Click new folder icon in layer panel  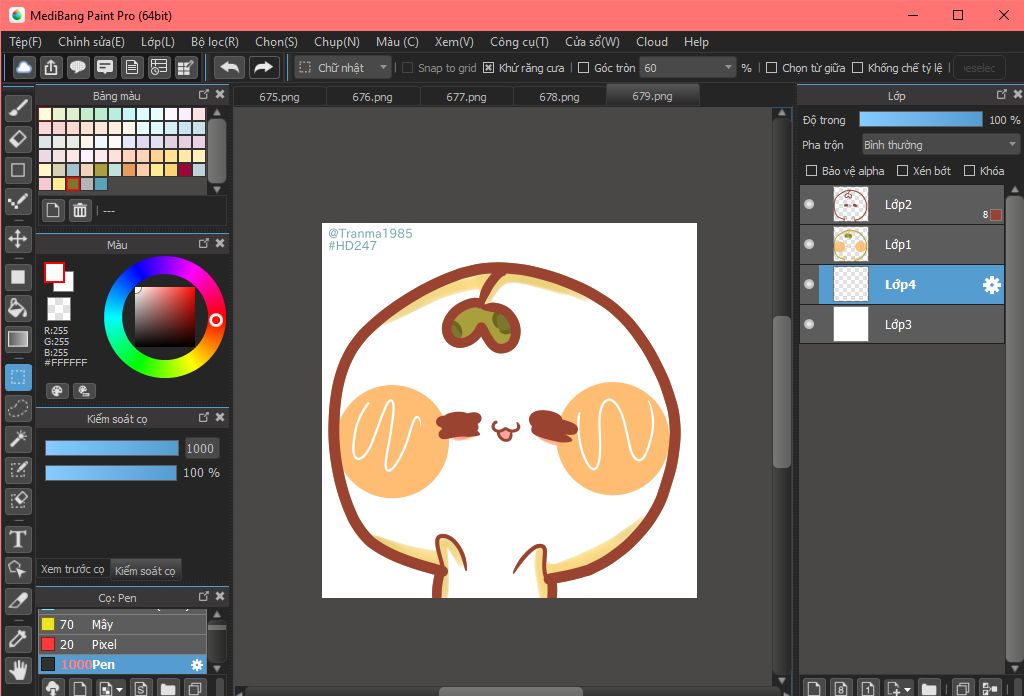click(x=929, y=688)
